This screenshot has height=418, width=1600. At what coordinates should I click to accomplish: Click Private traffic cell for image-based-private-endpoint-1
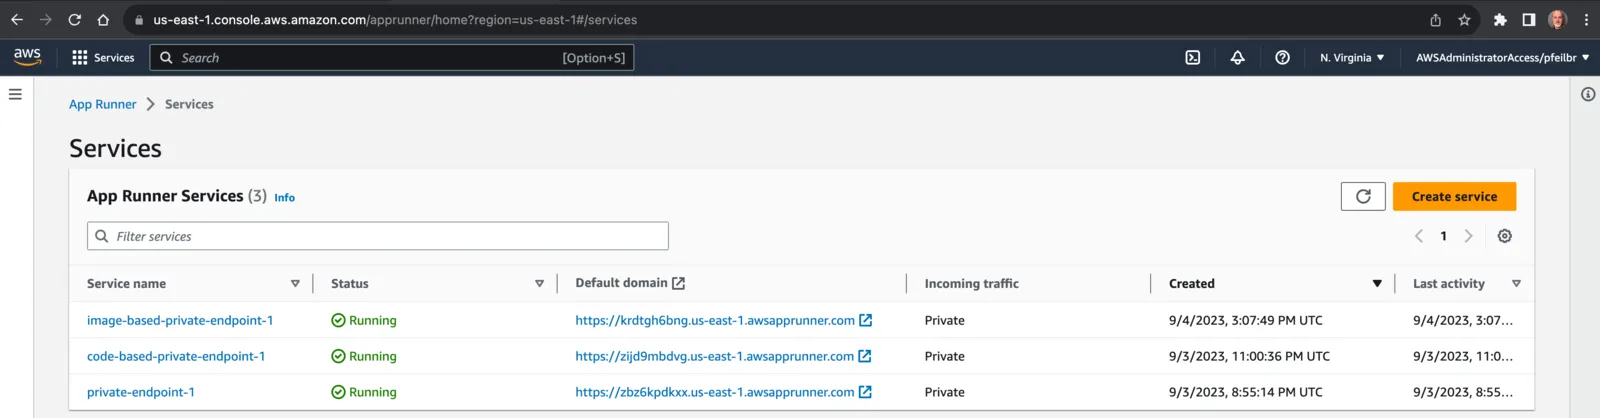coord(945,321)
